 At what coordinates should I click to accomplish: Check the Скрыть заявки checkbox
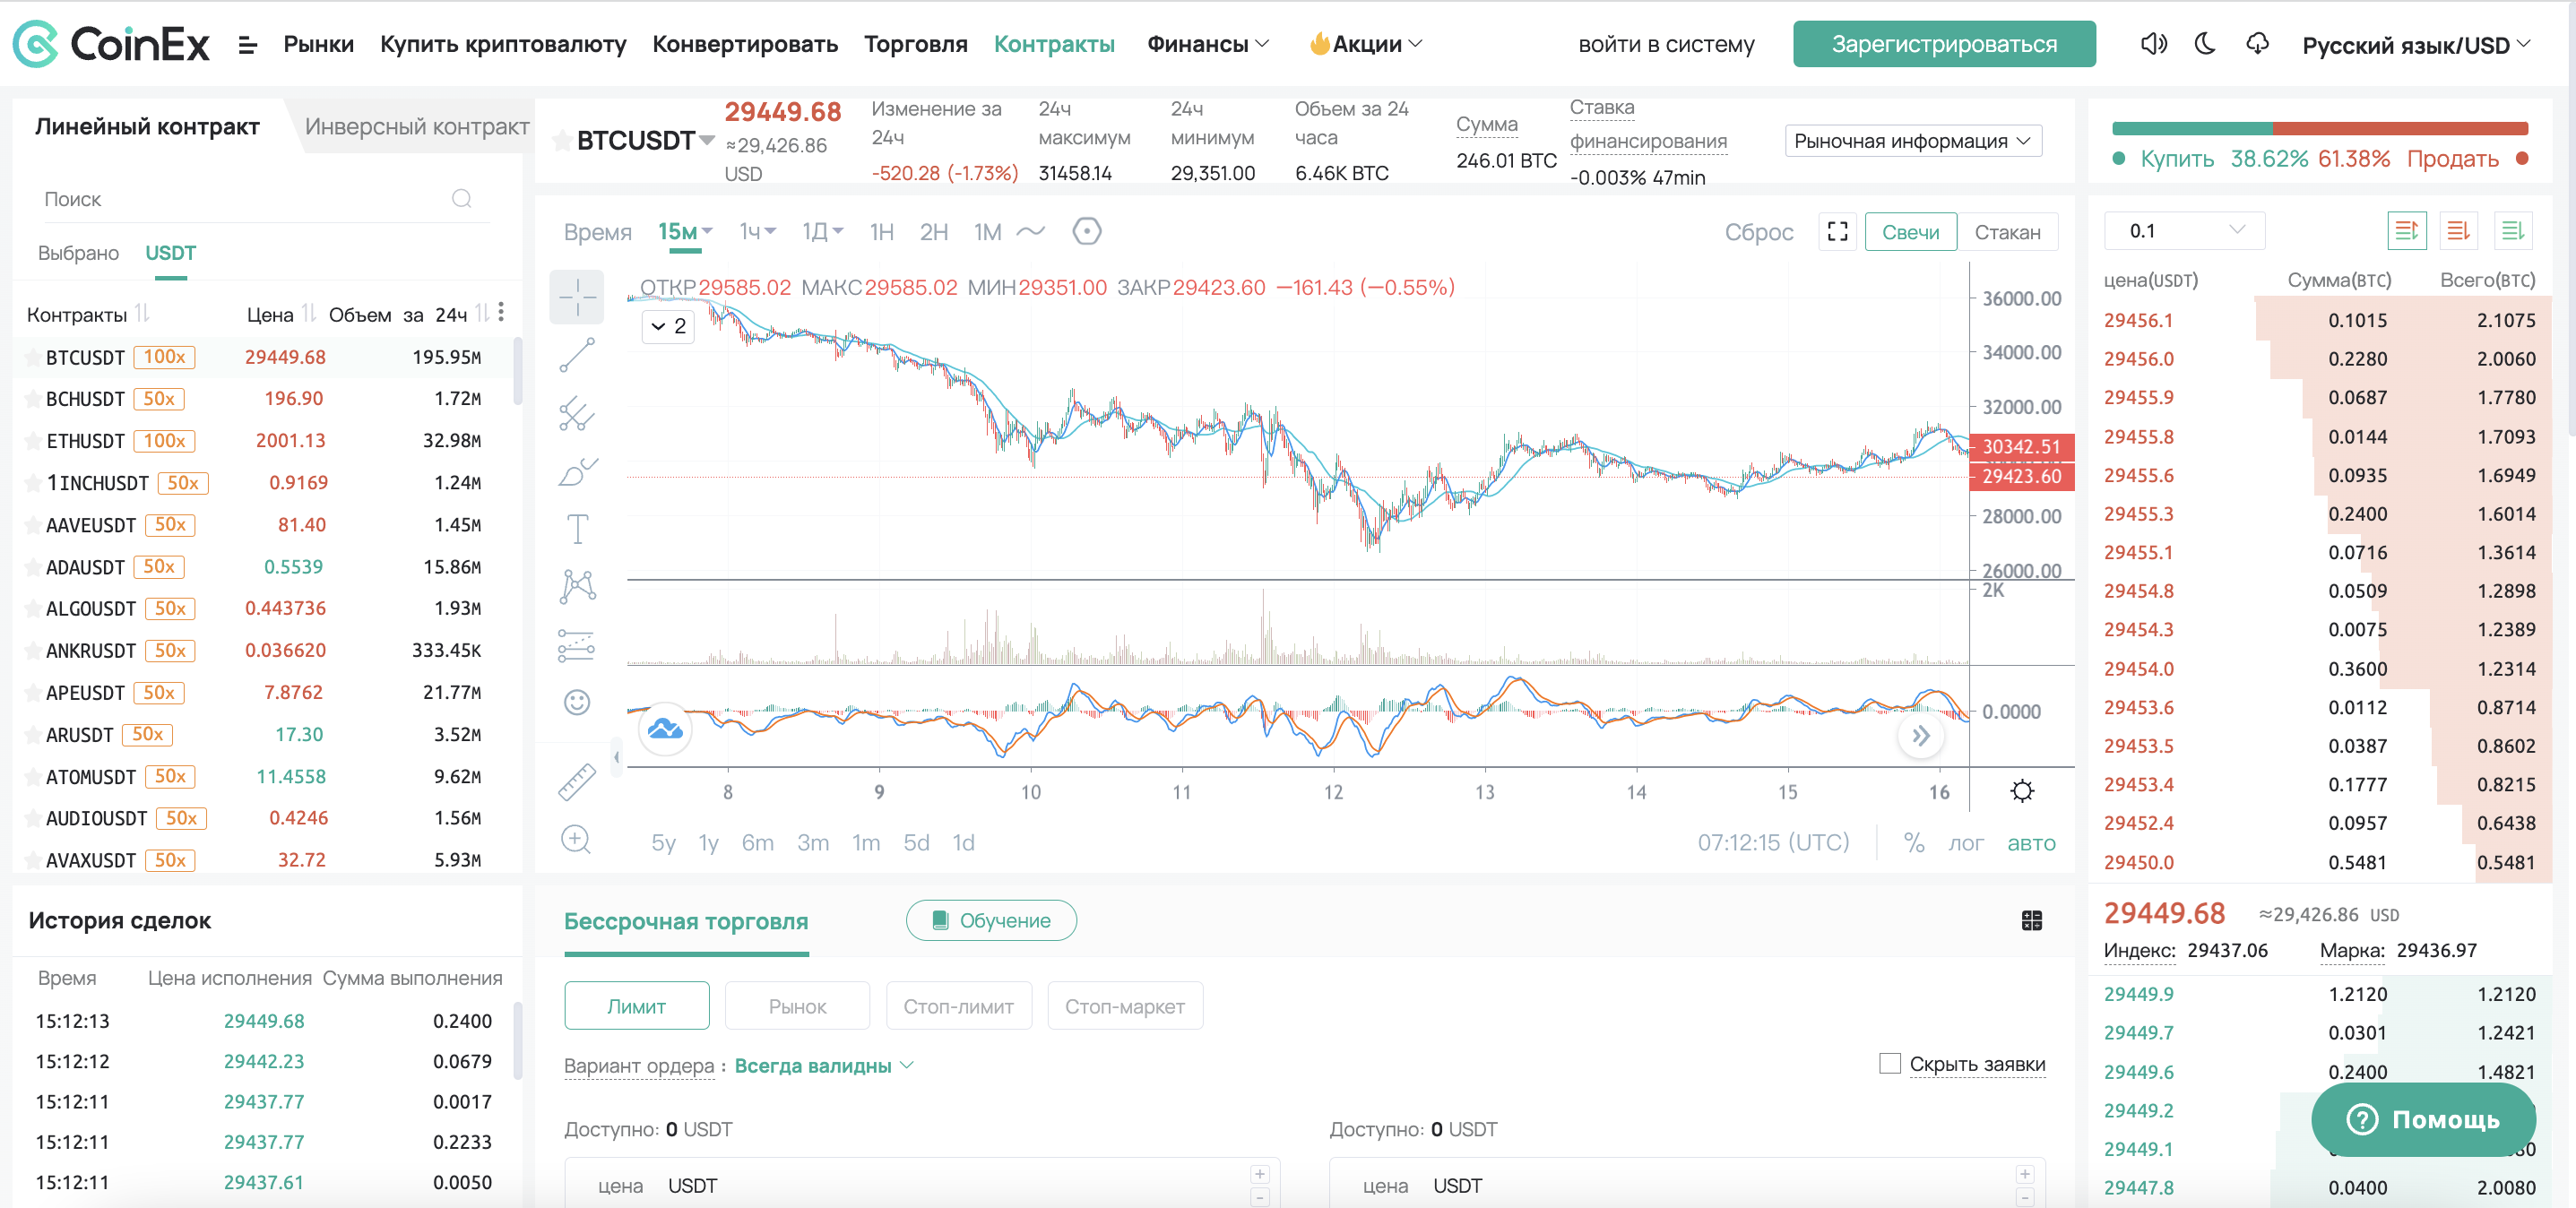point(1890,1063)
